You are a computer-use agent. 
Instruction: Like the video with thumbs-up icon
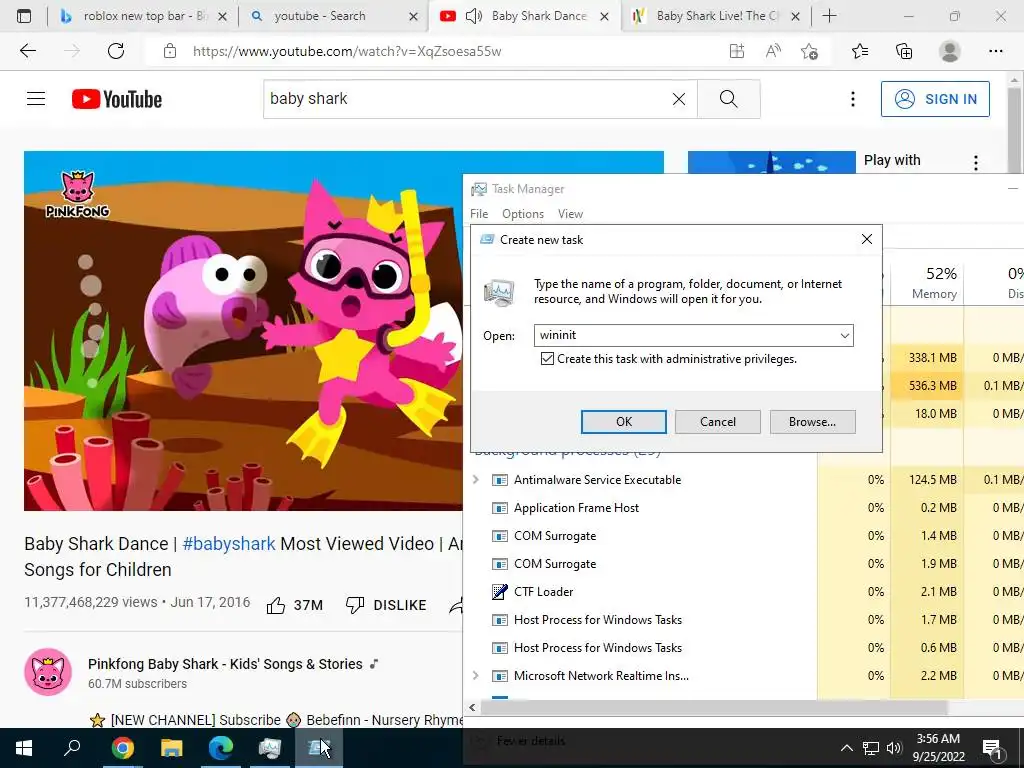pyautogui.click(x=276, y=605)
